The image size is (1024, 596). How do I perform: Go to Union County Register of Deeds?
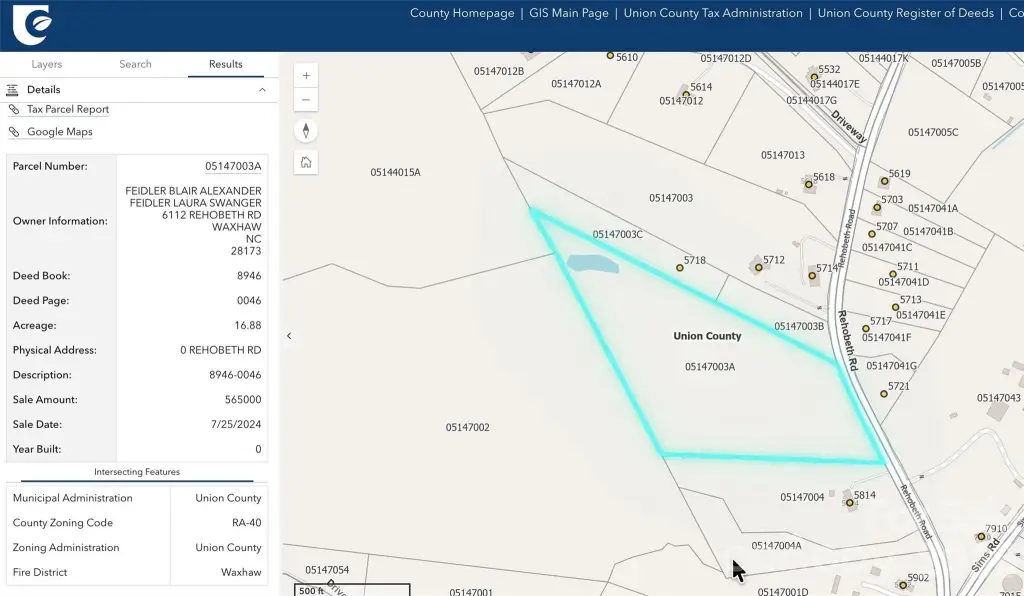coord(905,14)
